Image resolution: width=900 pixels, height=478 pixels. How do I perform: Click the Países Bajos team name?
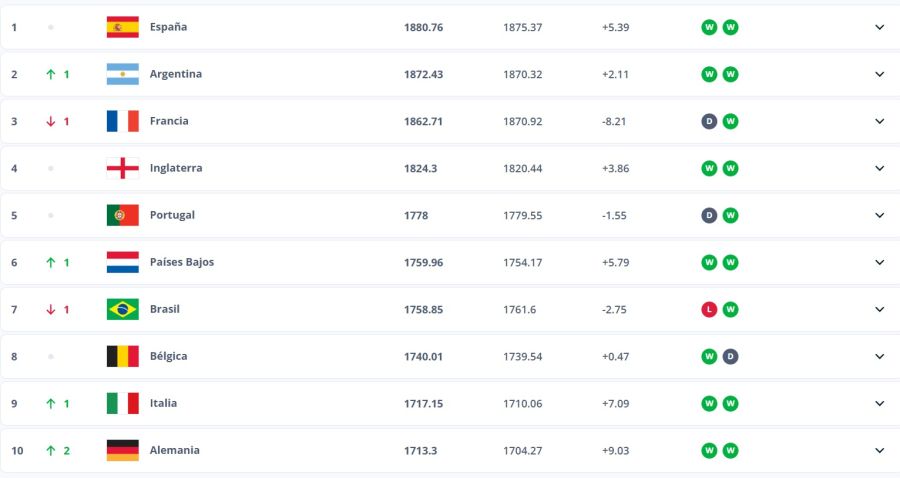(181, 262)
